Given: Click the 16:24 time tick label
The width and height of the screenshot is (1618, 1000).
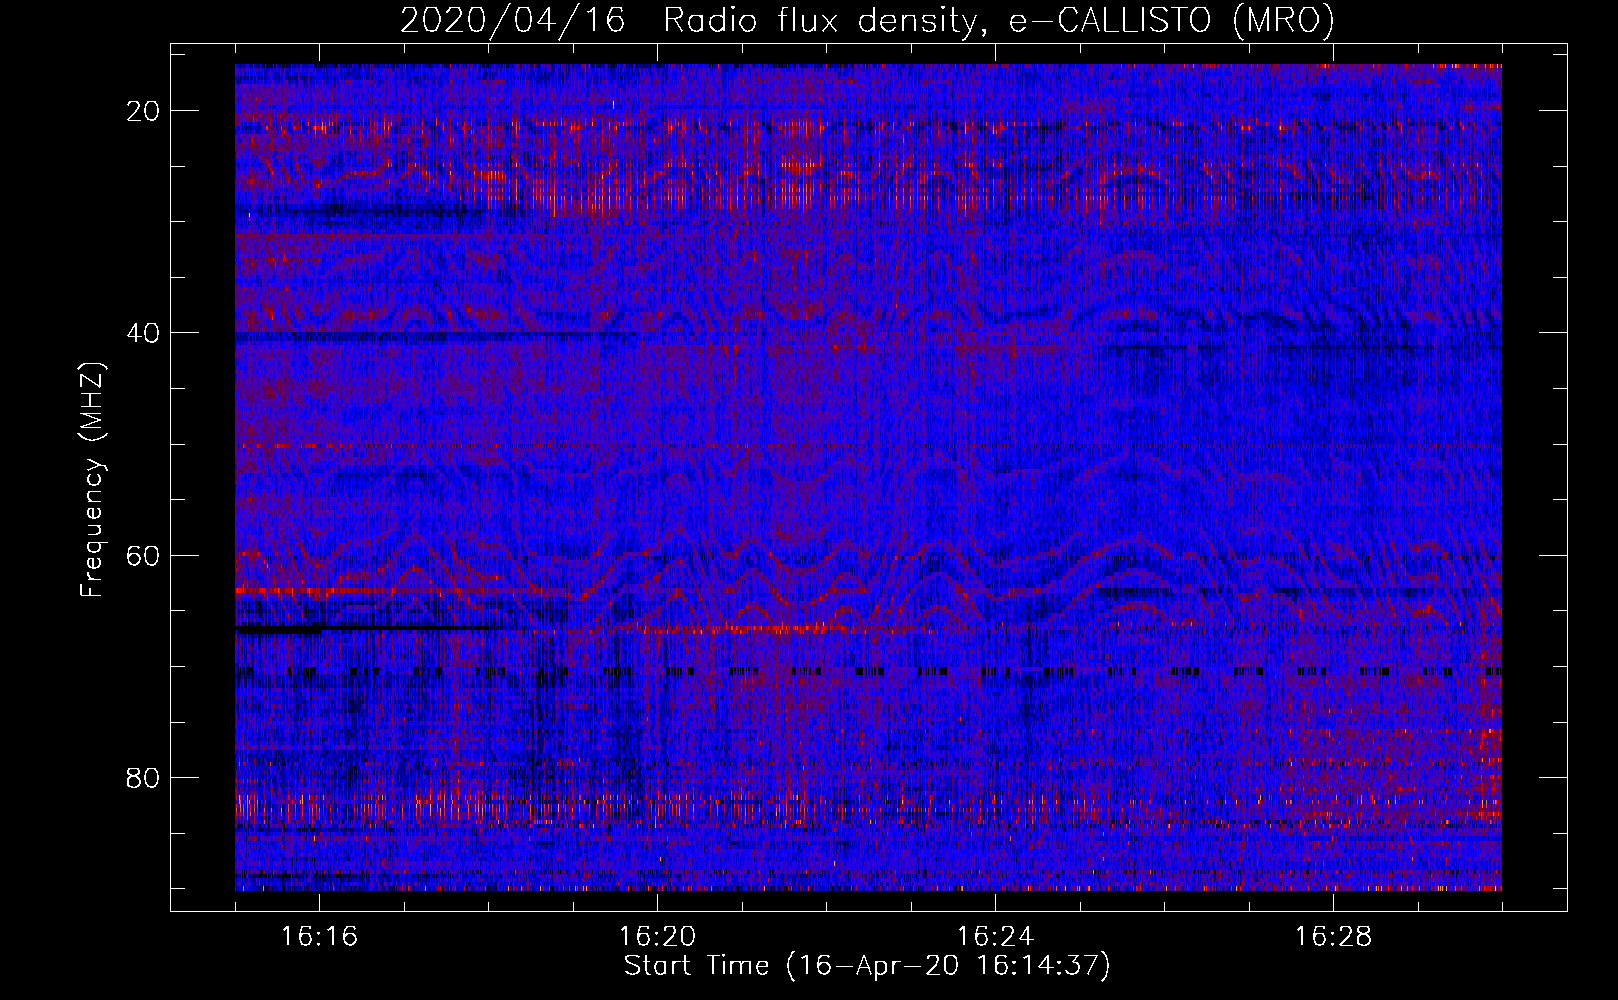Looking at the screenshot, I should pos(995,937).
